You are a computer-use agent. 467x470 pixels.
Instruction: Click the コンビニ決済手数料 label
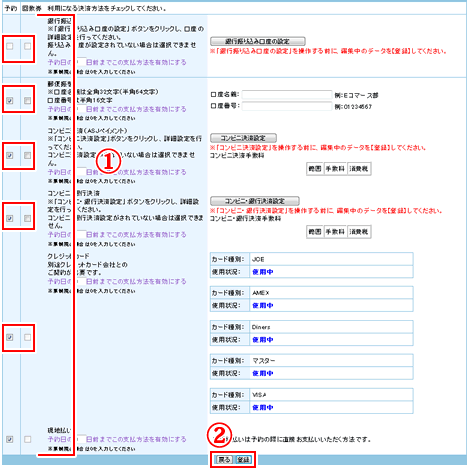pyautogui.click(x=237, y=155)
